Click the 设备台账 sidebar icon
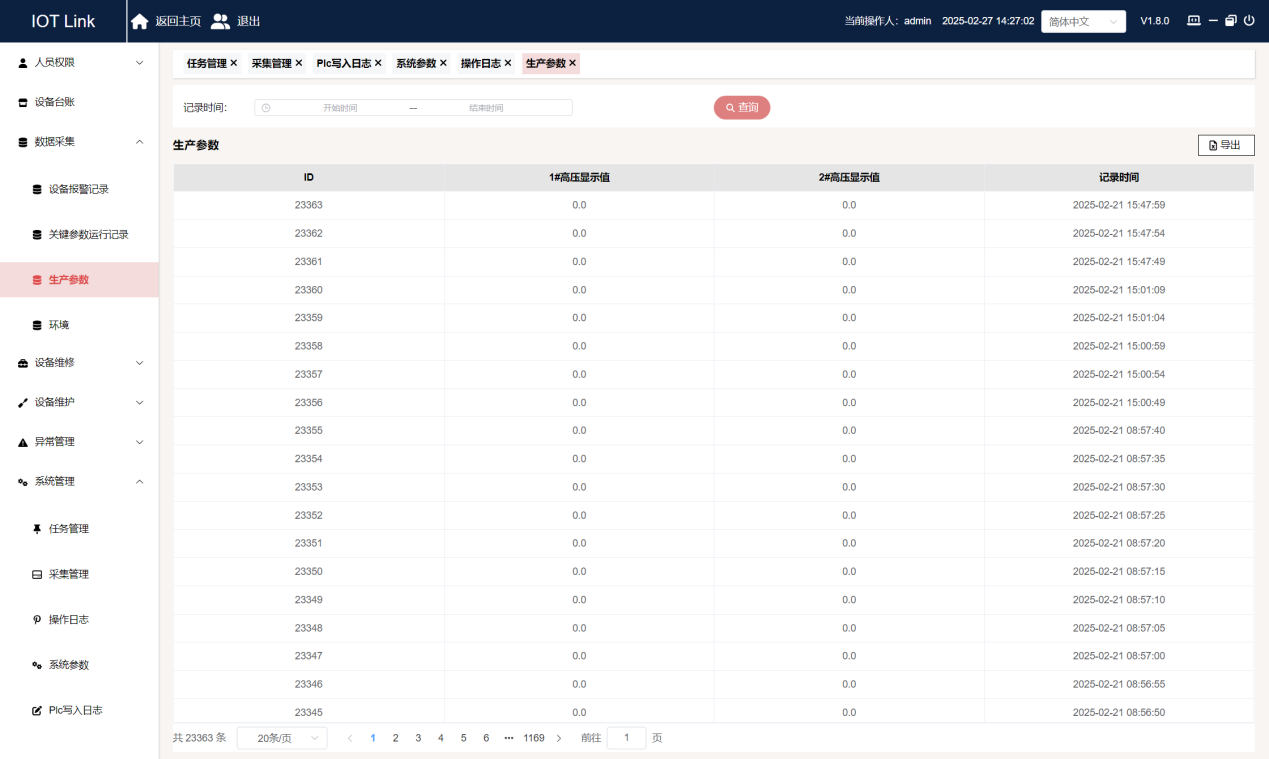The image size is (1269, 759). coord(23,102)
